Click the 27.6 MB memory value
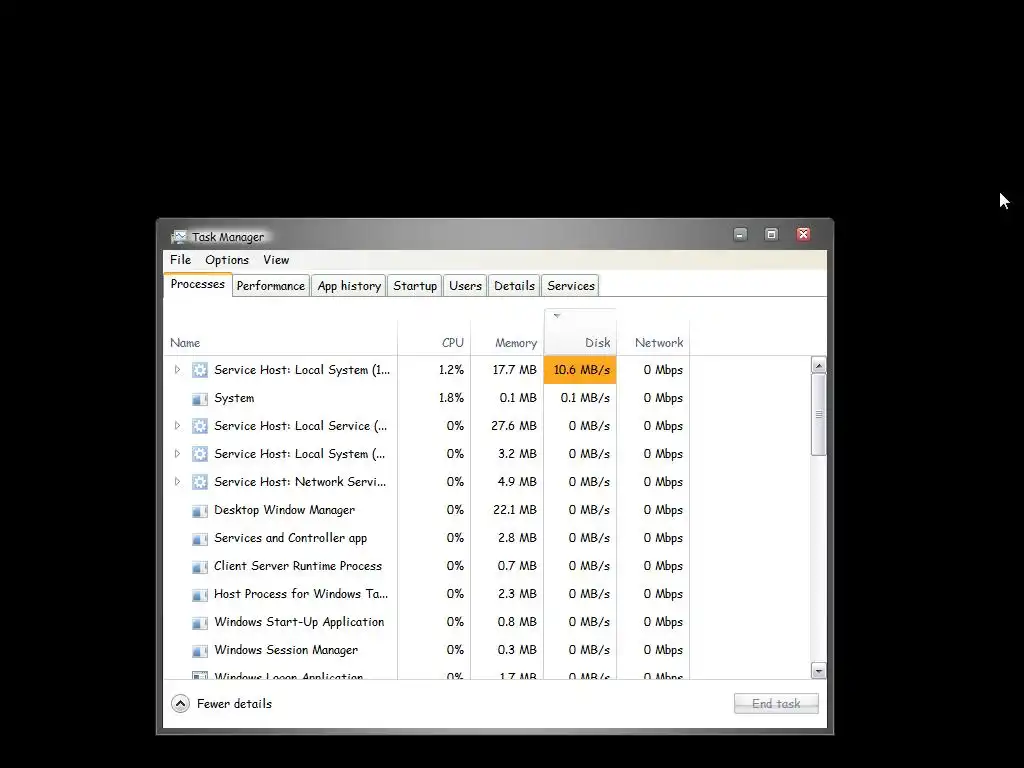Viewport: 1024px width, 768px height. (x=514, y=426)
